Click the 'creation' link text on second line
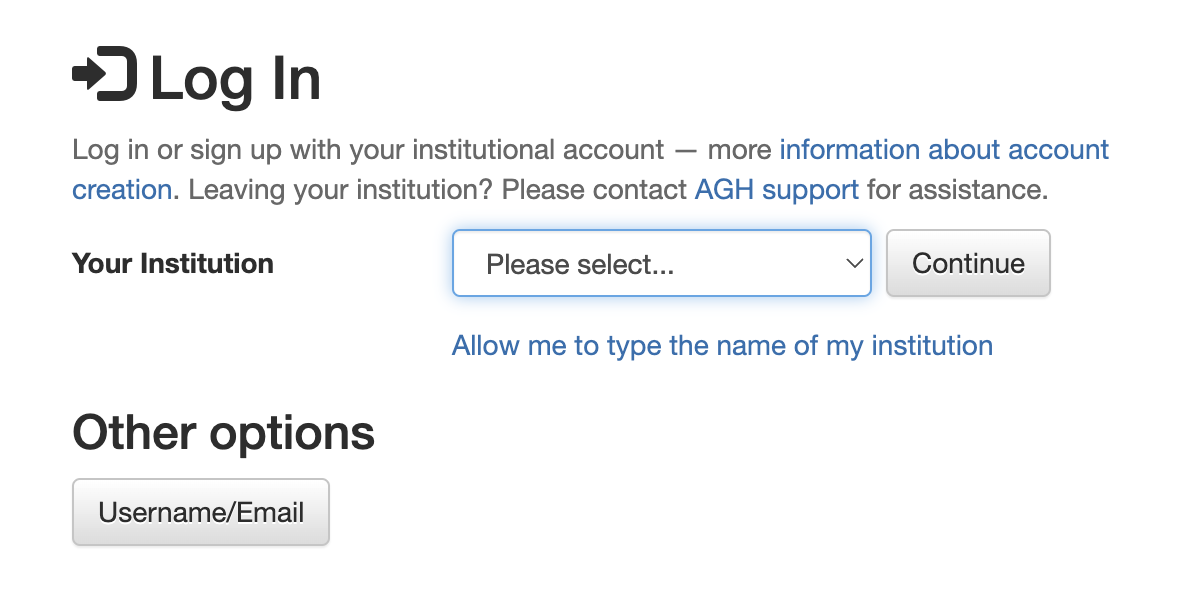The image size is (1190, 604). [x=122, y=190]
